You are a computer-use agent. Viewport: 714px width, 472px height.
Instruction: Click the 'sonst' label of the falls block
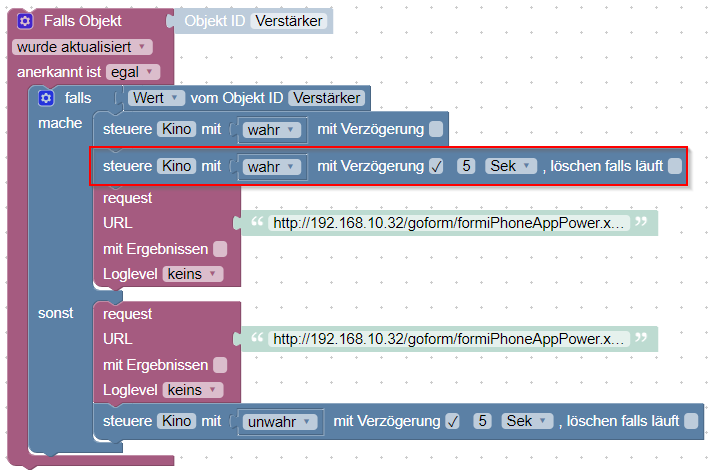coord(56,313)
